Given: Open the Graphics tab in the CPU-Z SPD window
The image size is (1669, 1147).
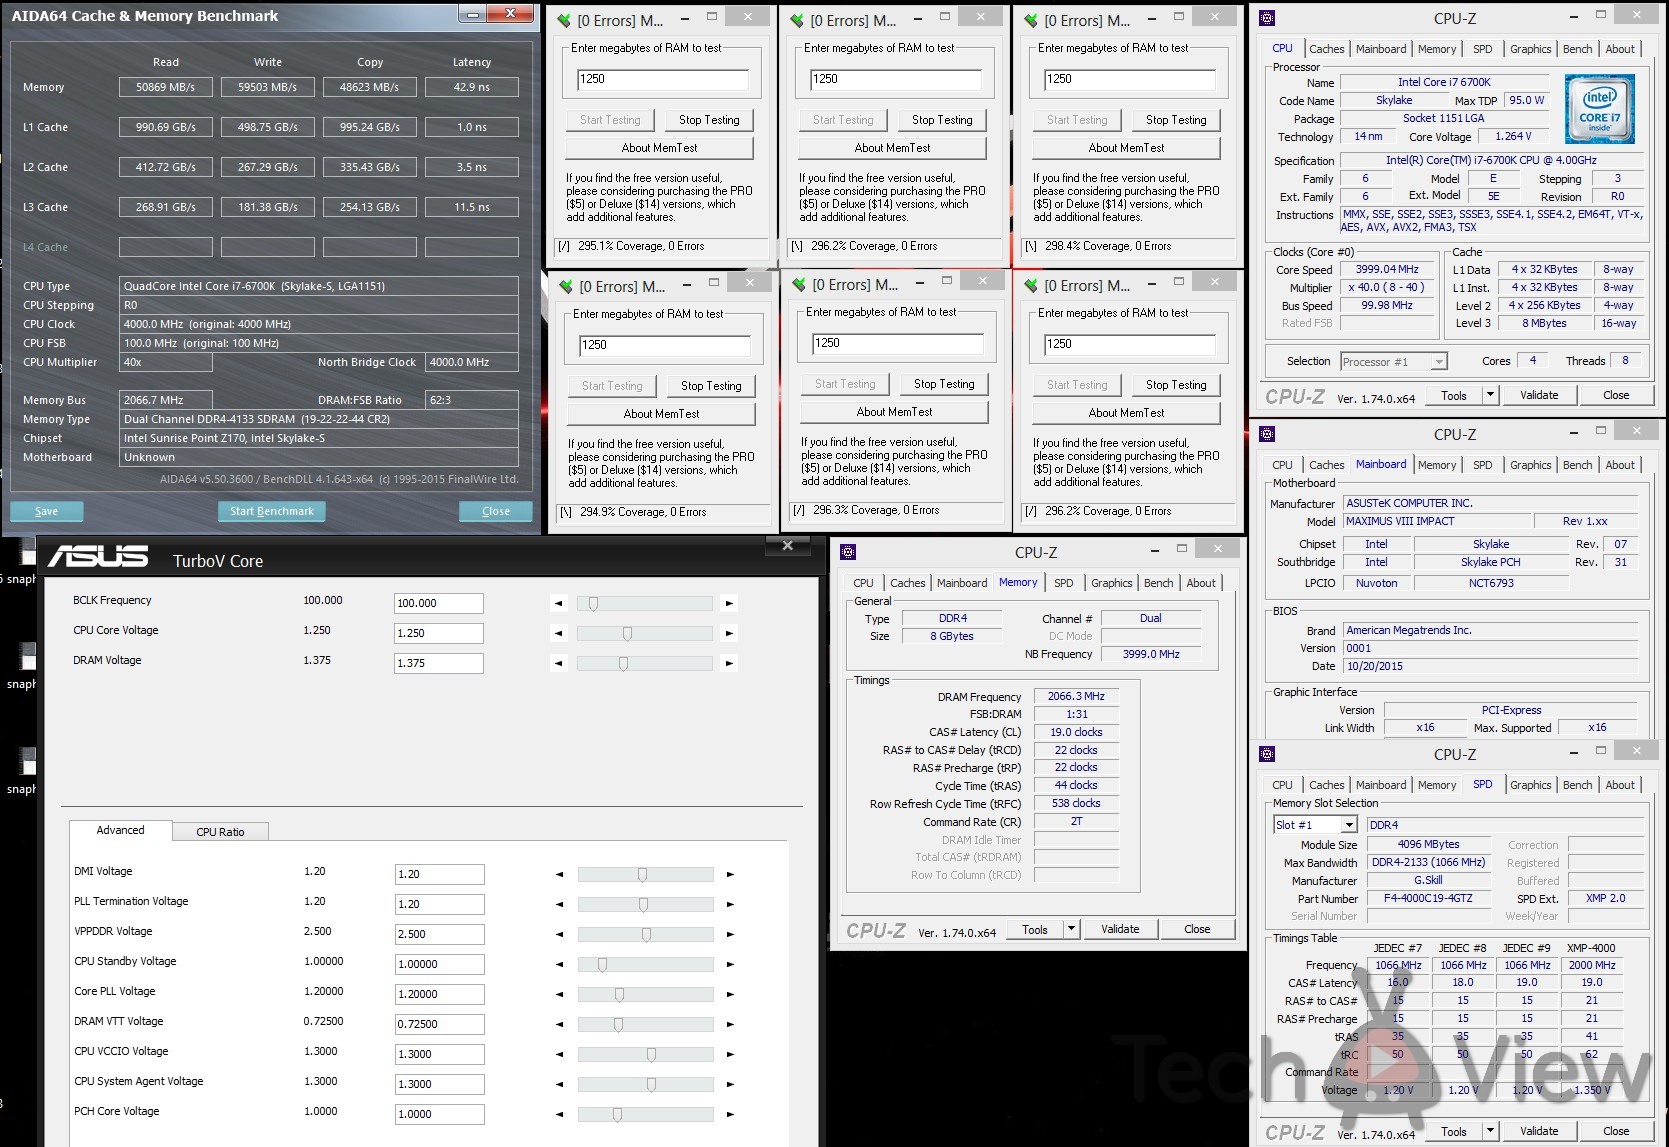Looking at the screenshot, I should point(1530,785).
